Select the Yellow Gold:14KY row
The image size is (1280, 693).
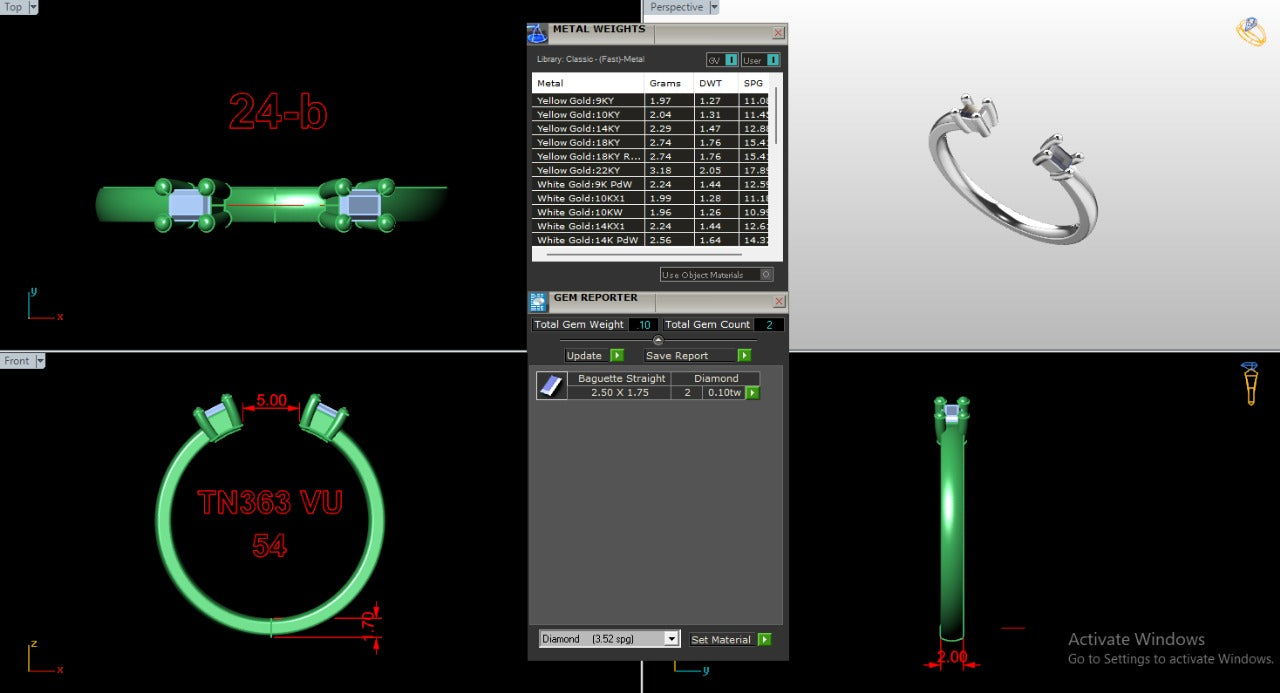pos(650,128)
